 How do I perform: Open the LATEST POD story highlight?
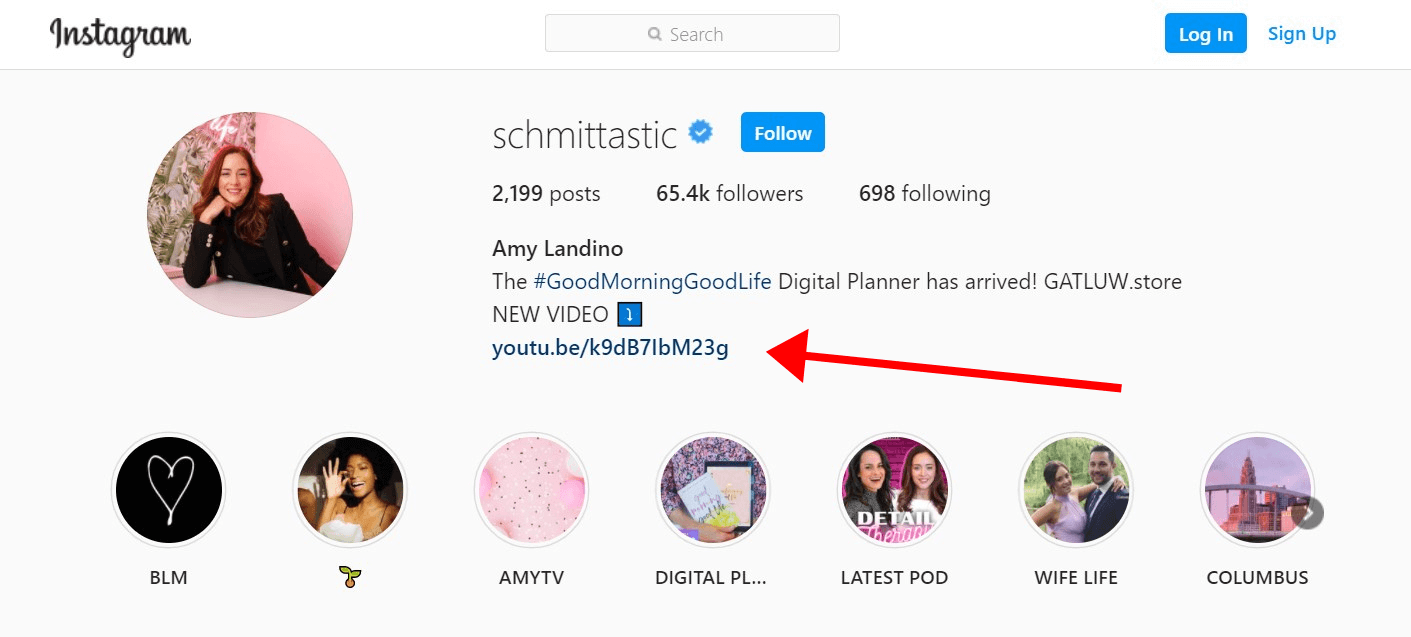coord(894,489)
